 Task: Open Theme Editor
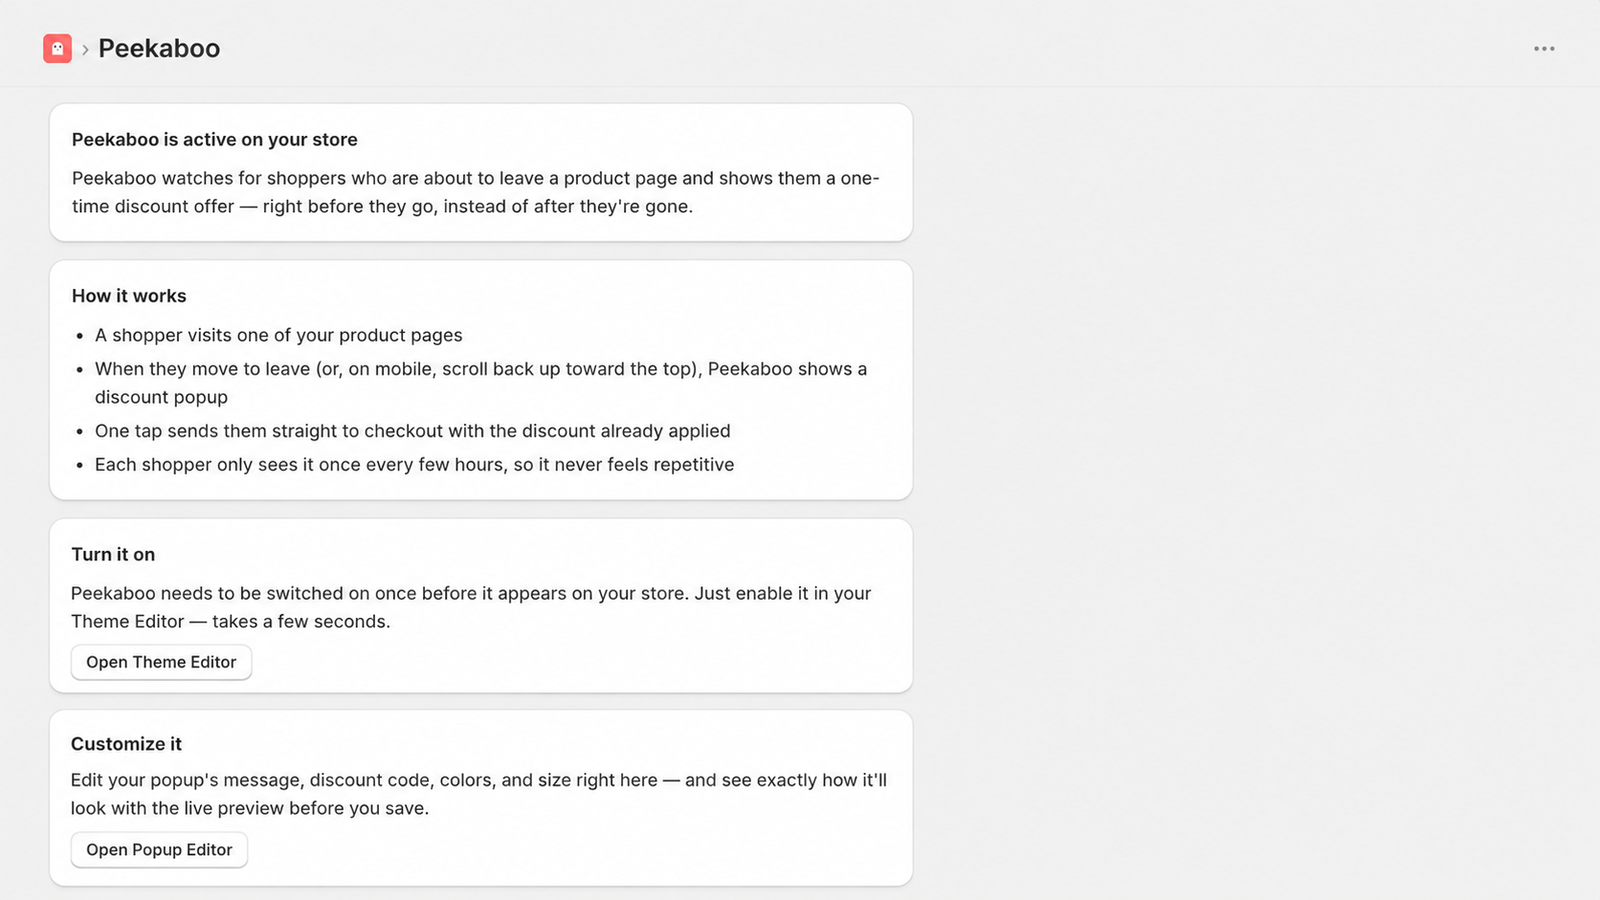pos(161,662)
